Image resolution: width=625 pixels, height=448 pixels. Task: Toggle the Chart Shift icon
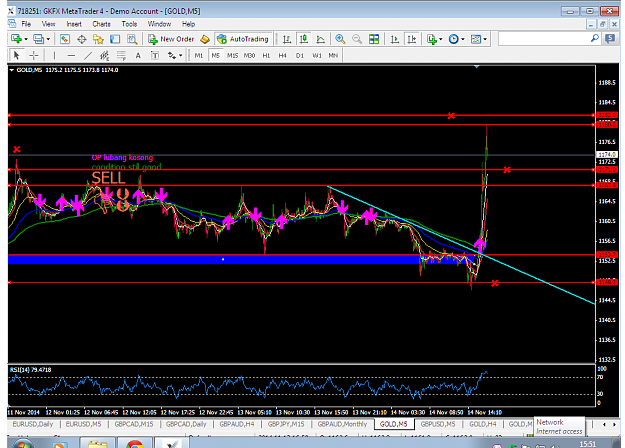411,39
